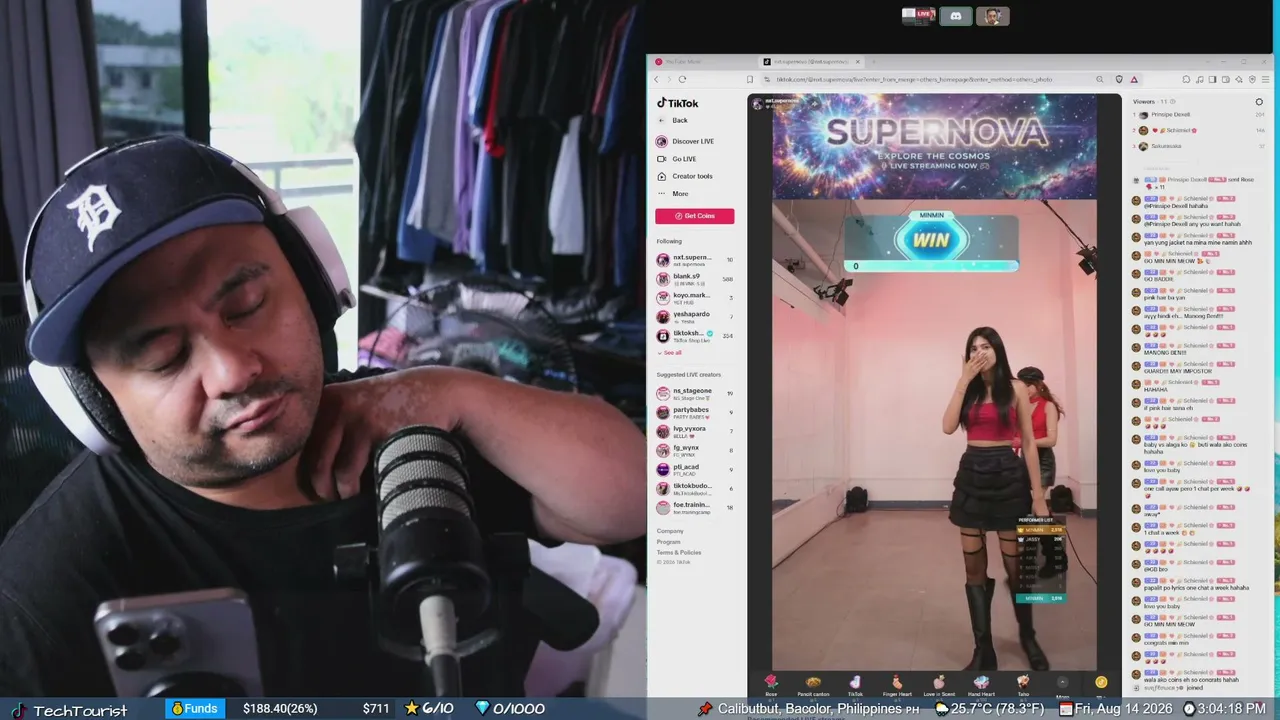The image size is (1280, 720).
Task: Open the Terms & Policies footer link
Action: (679, 552)
